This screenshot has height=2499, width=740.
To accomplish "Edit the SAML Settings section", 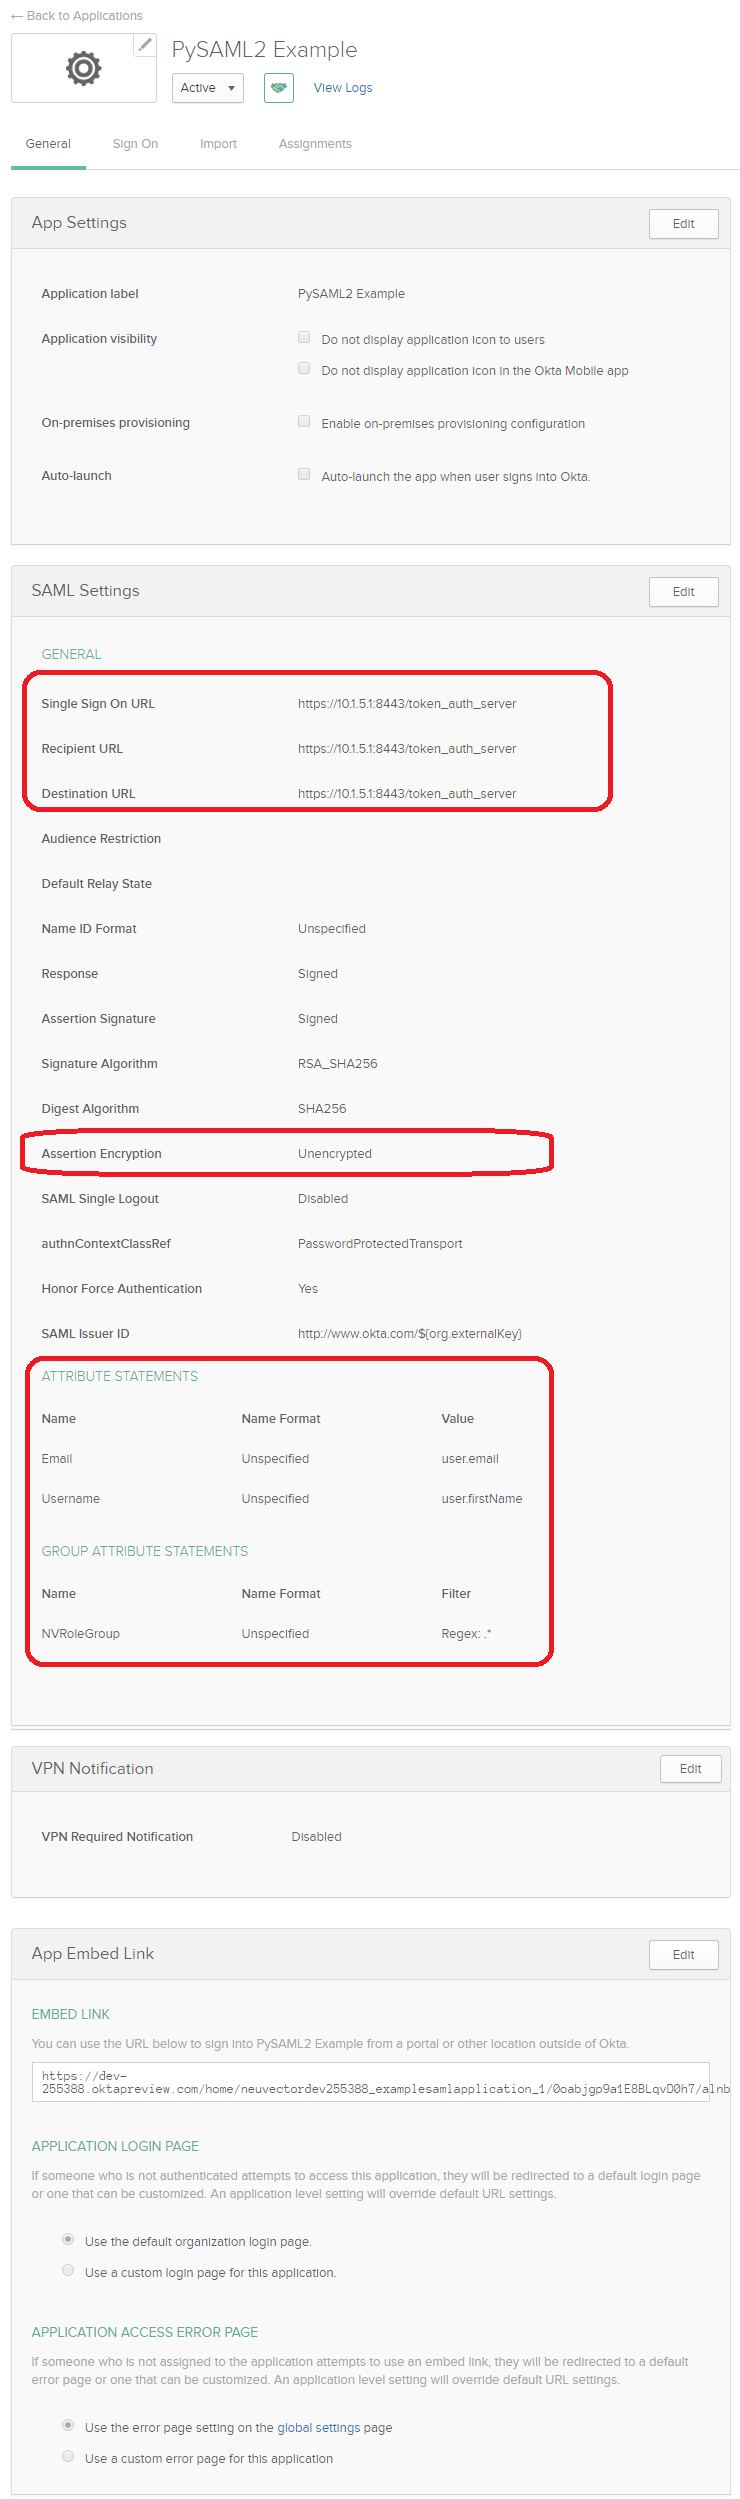I will [683, 592].
